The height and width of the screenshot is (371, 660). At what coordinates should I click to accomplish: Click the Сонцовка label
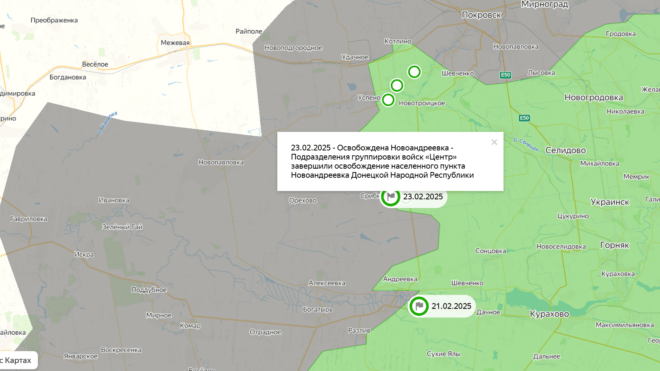490,251
